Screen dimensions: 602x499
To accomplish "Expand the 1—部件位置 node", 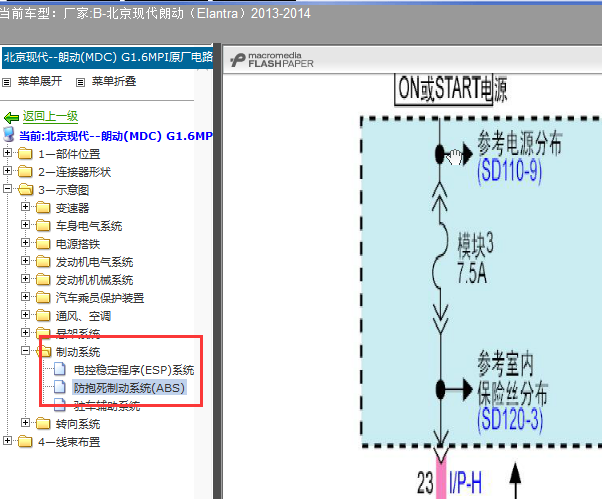I will [x=7, y=152].
